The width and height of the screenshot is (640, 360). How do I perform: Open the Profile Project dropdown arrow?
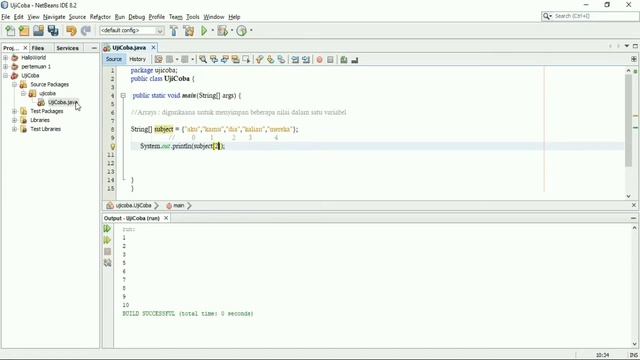click(x=251, y=31)
